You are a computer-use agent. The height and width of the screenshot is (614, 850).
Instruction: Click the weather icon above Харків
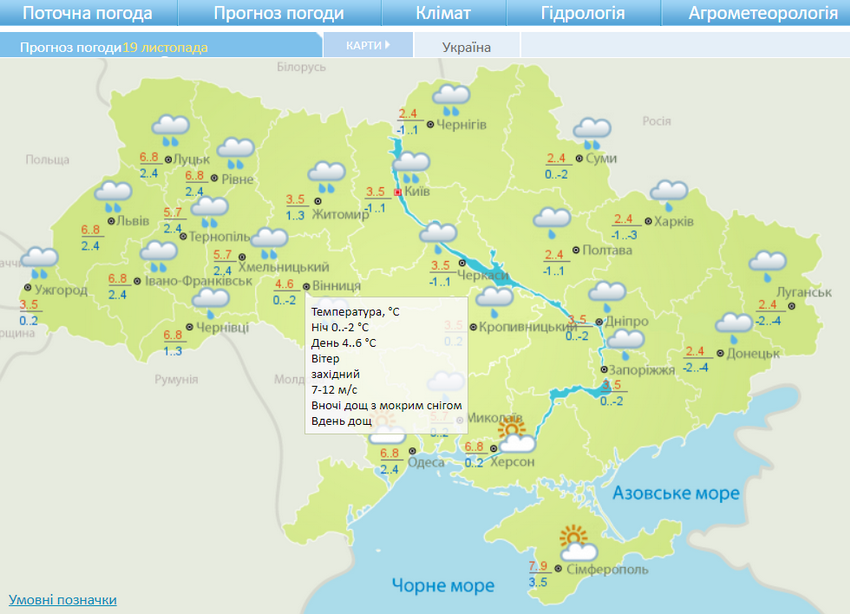(x=668, y=193)
